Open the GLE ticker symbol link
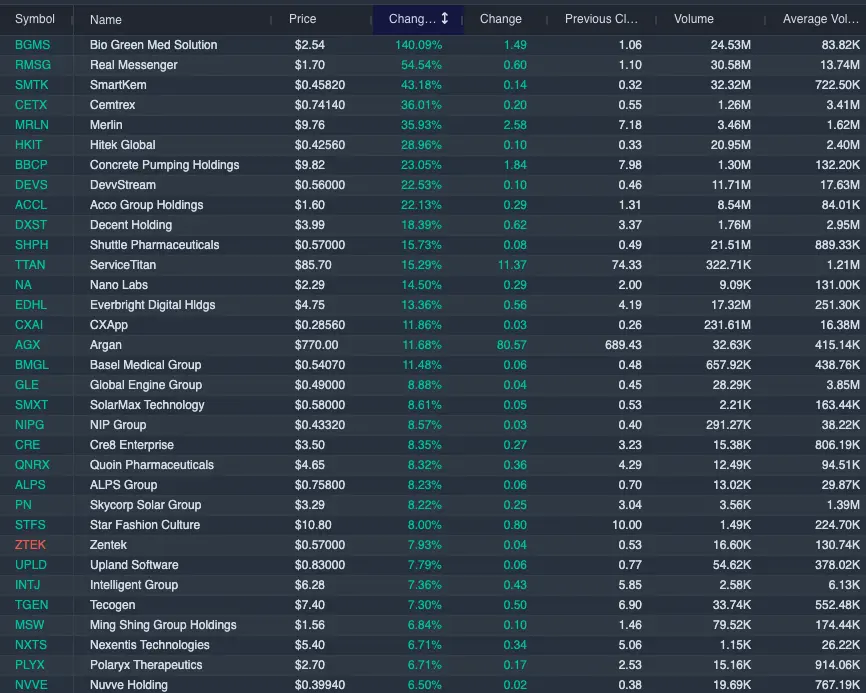 (x=27, y=385)
